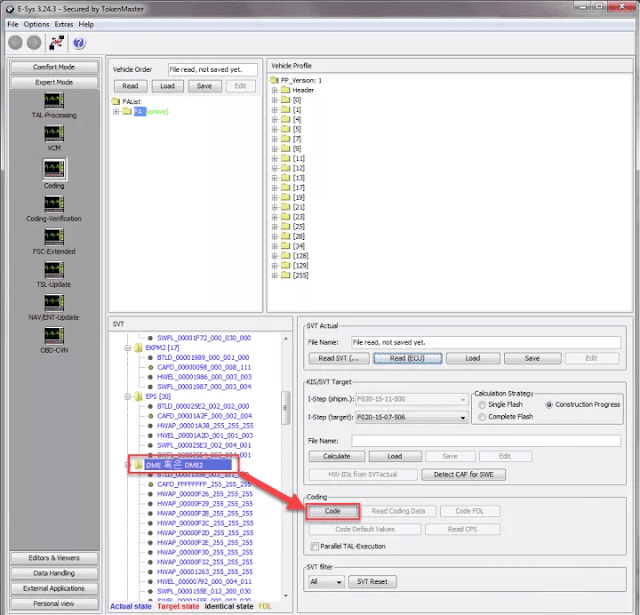Click the Code button in Coding
Viewport: 640px width, 615px height.
333,511
